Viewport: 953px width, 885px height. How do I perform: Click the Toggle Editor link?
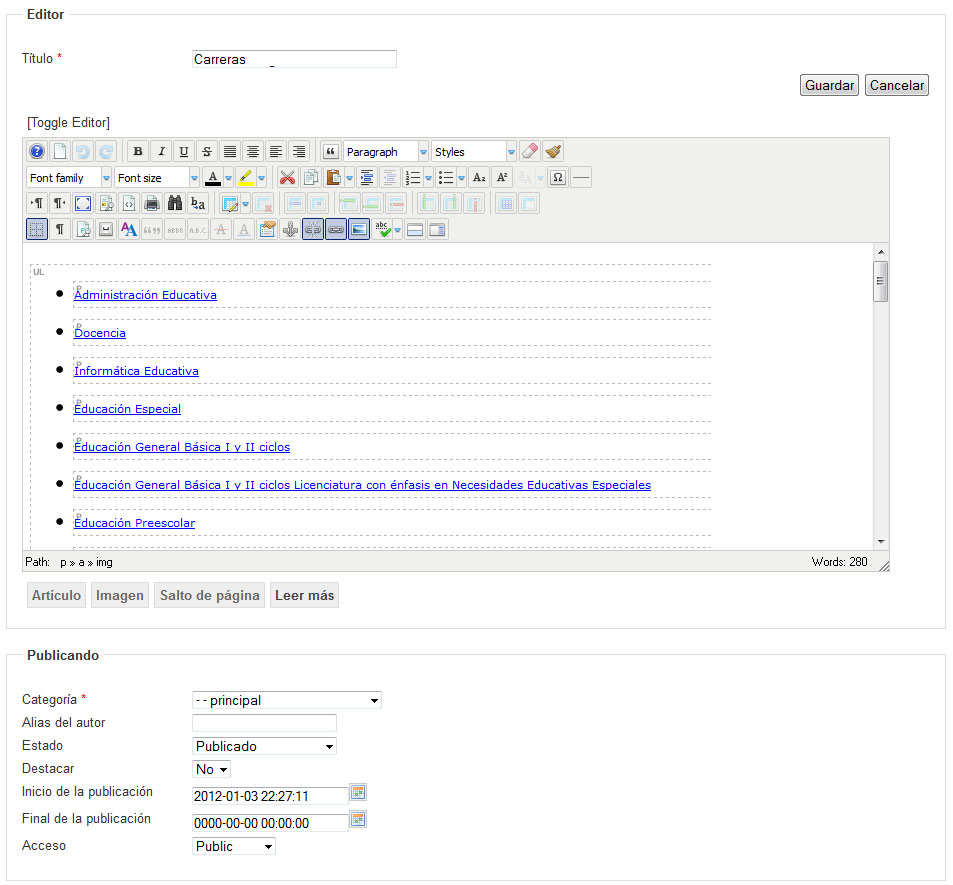[x=68, y=122]
